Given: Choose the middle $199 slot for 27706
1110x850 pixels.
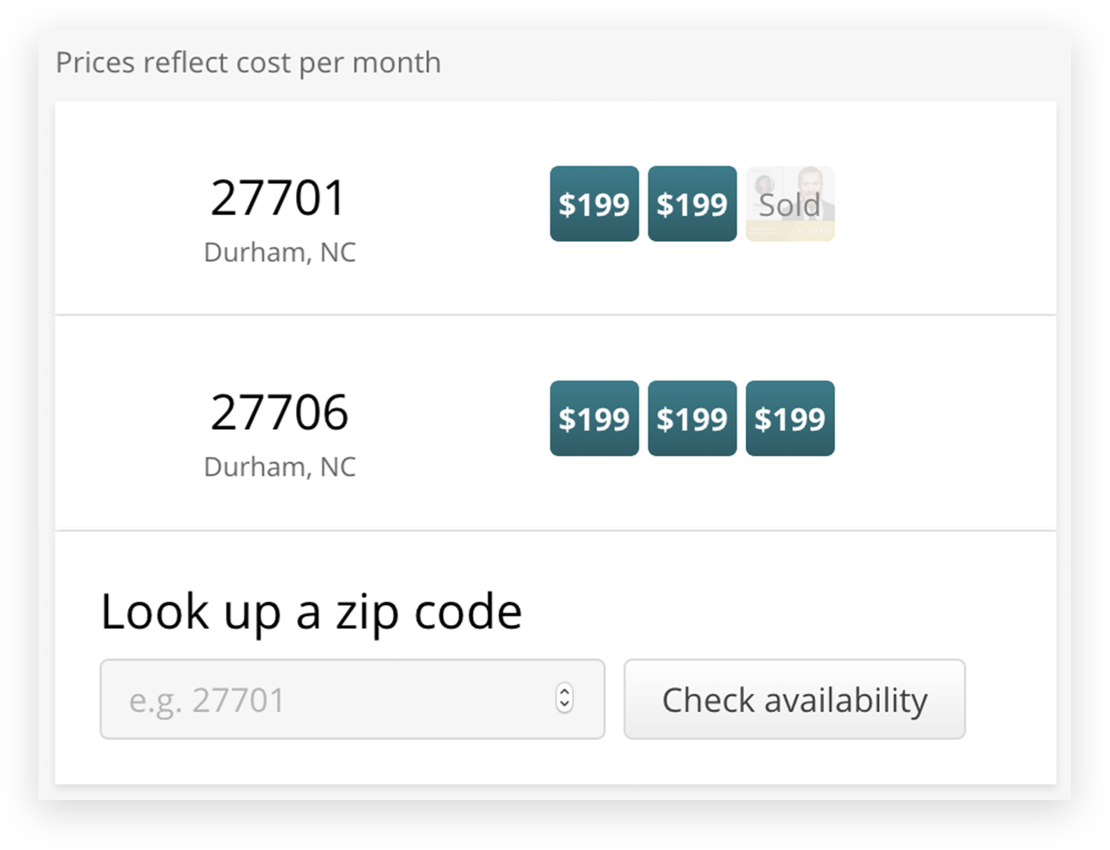Looking at the screenshot, I should coord(692,418).
